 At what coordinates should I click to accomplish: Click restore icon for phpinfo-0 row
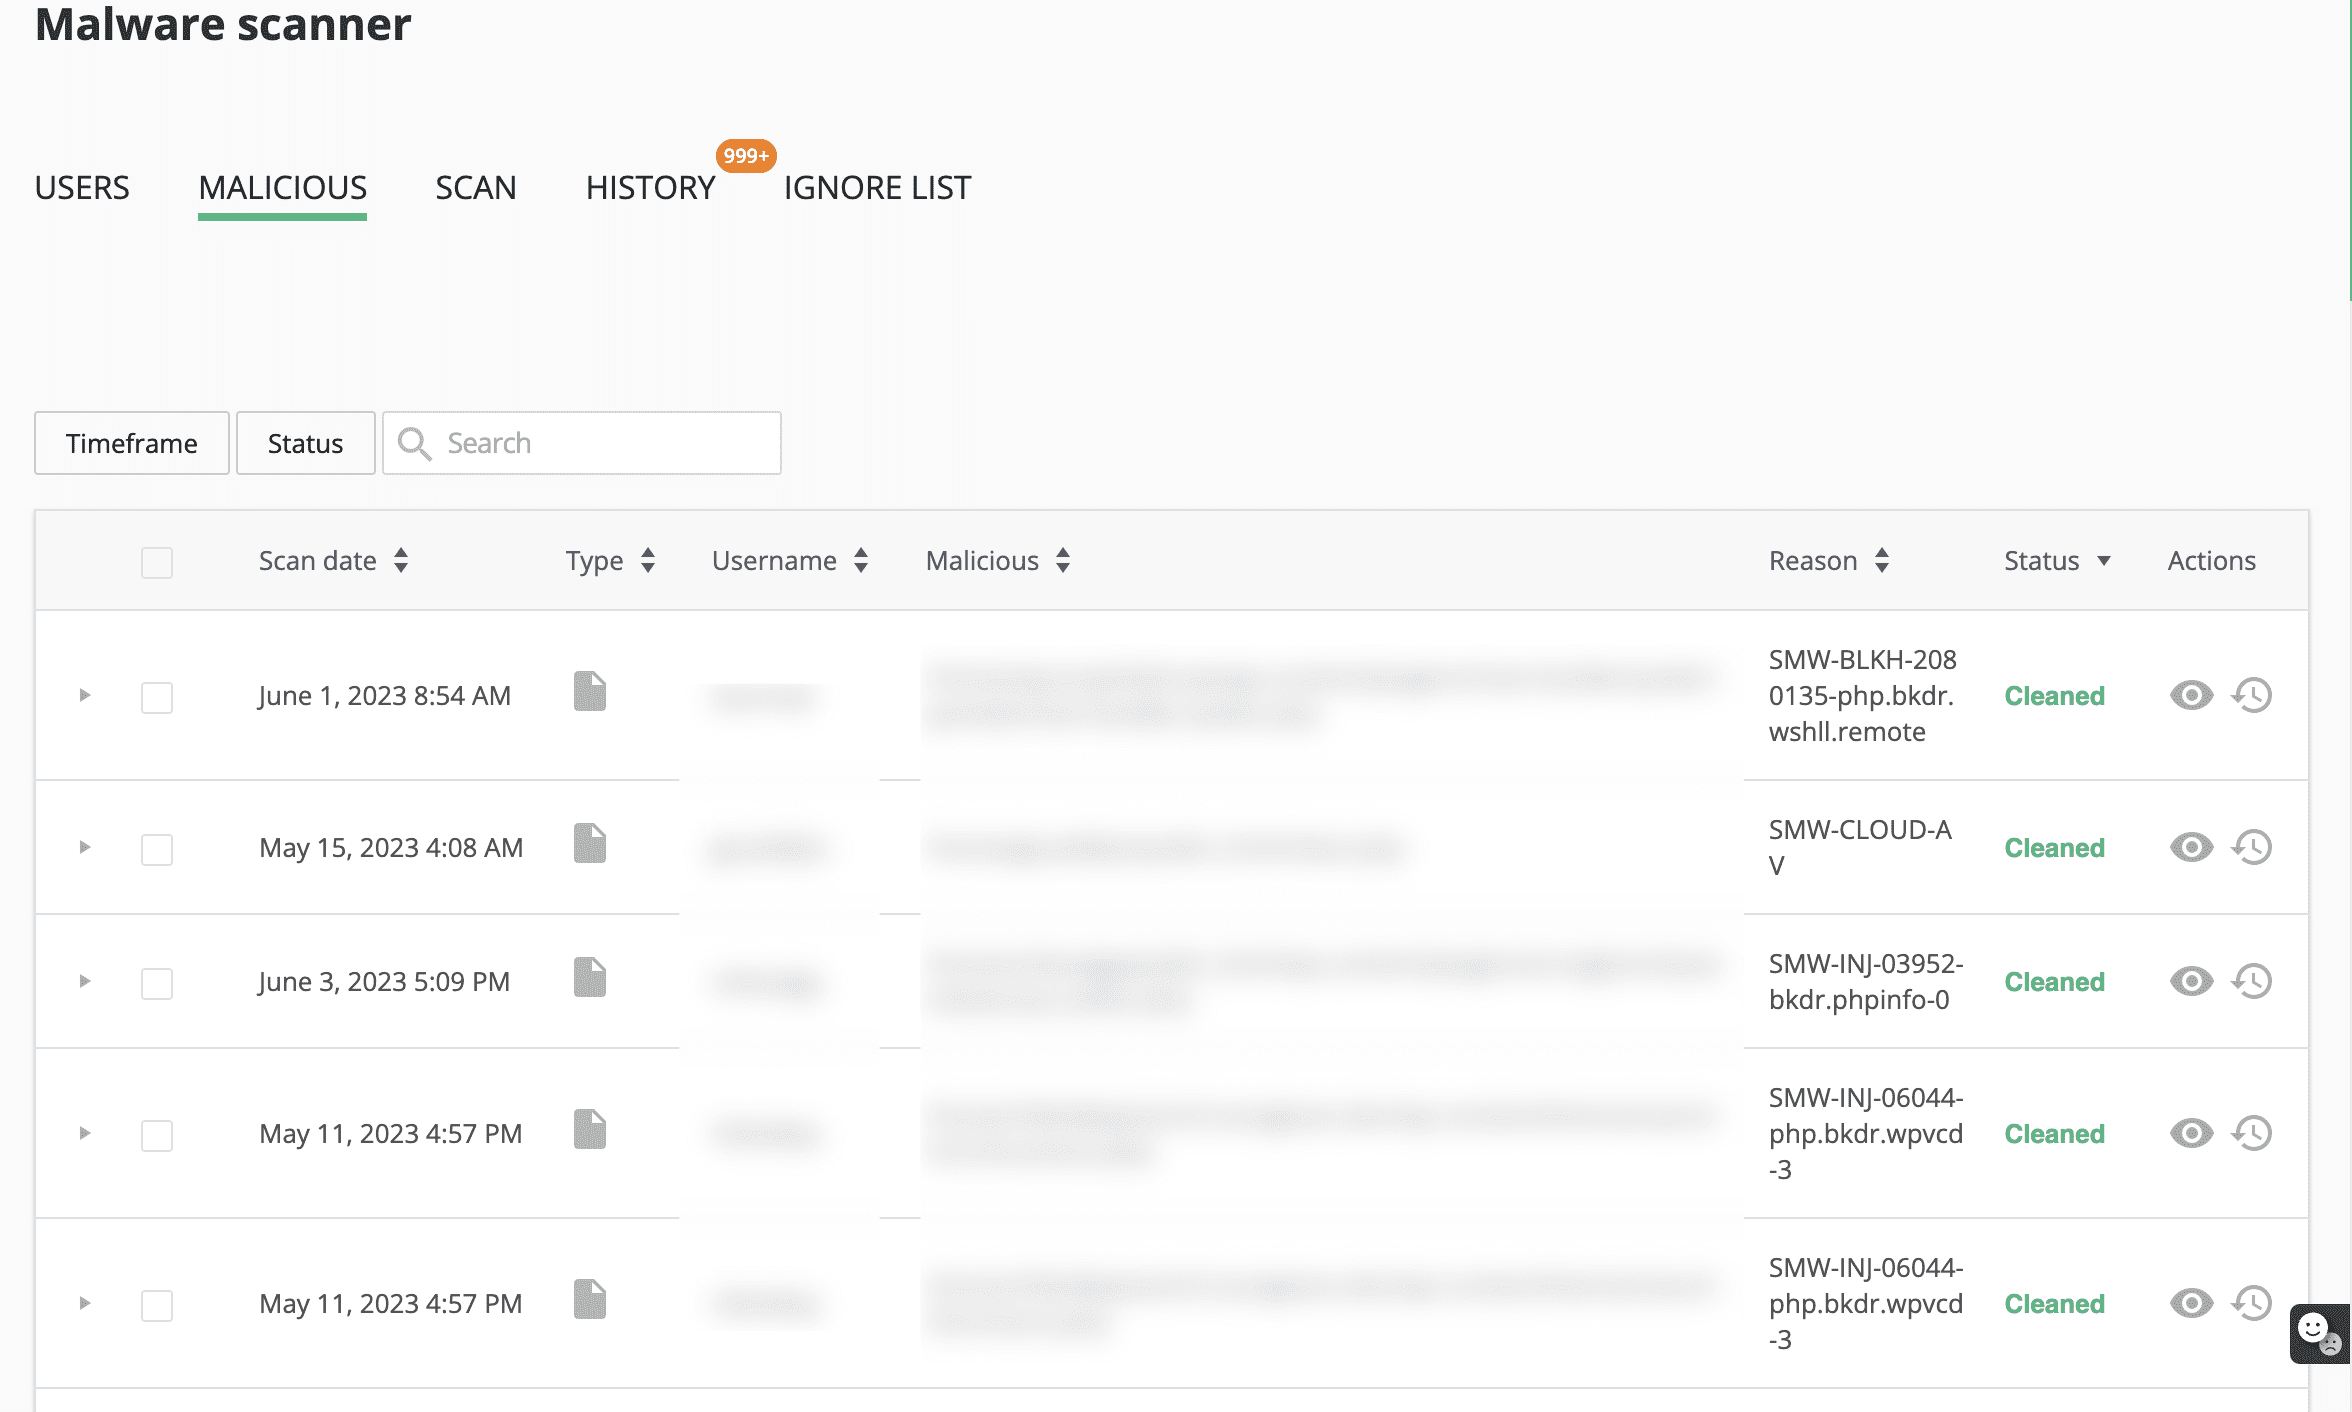2252,981
